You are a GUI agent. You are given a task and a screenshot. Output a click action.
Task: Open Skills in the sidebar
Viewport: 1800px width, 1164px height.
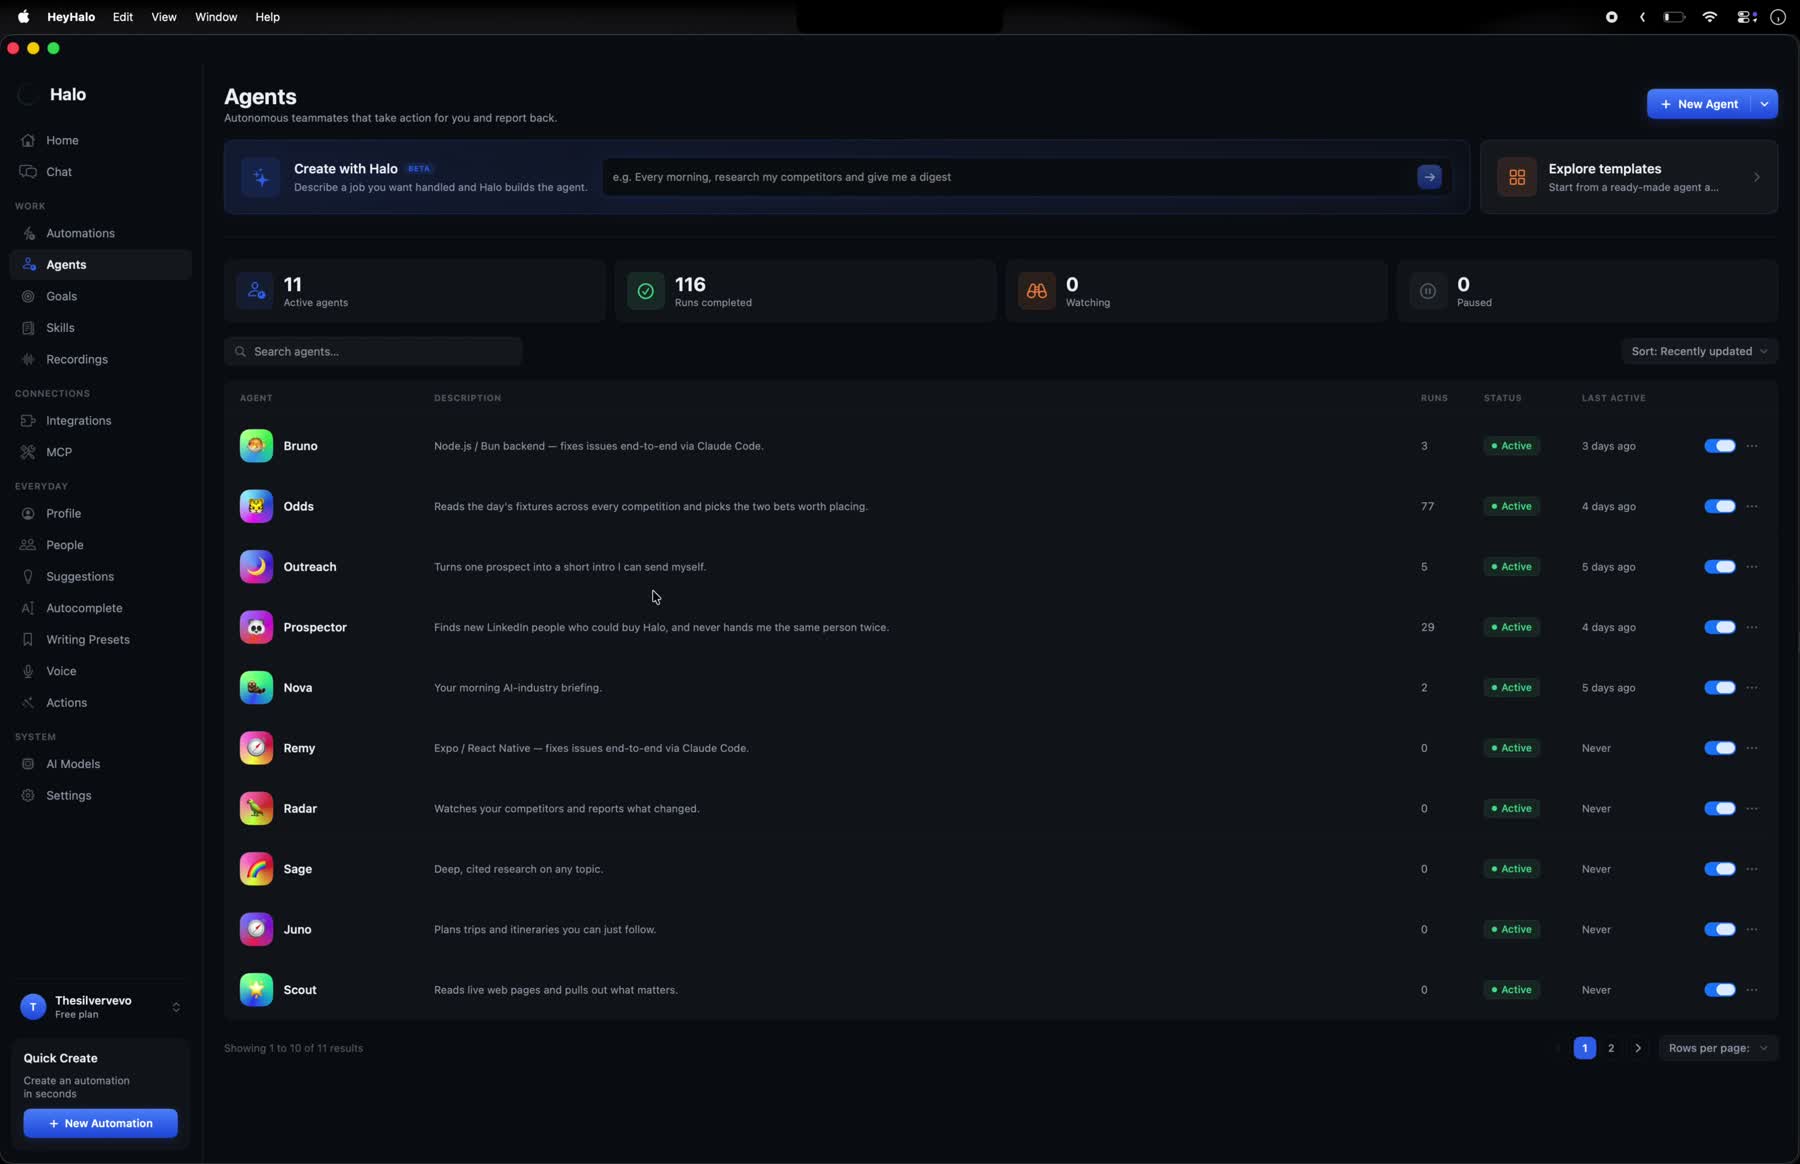pos(100,328)
